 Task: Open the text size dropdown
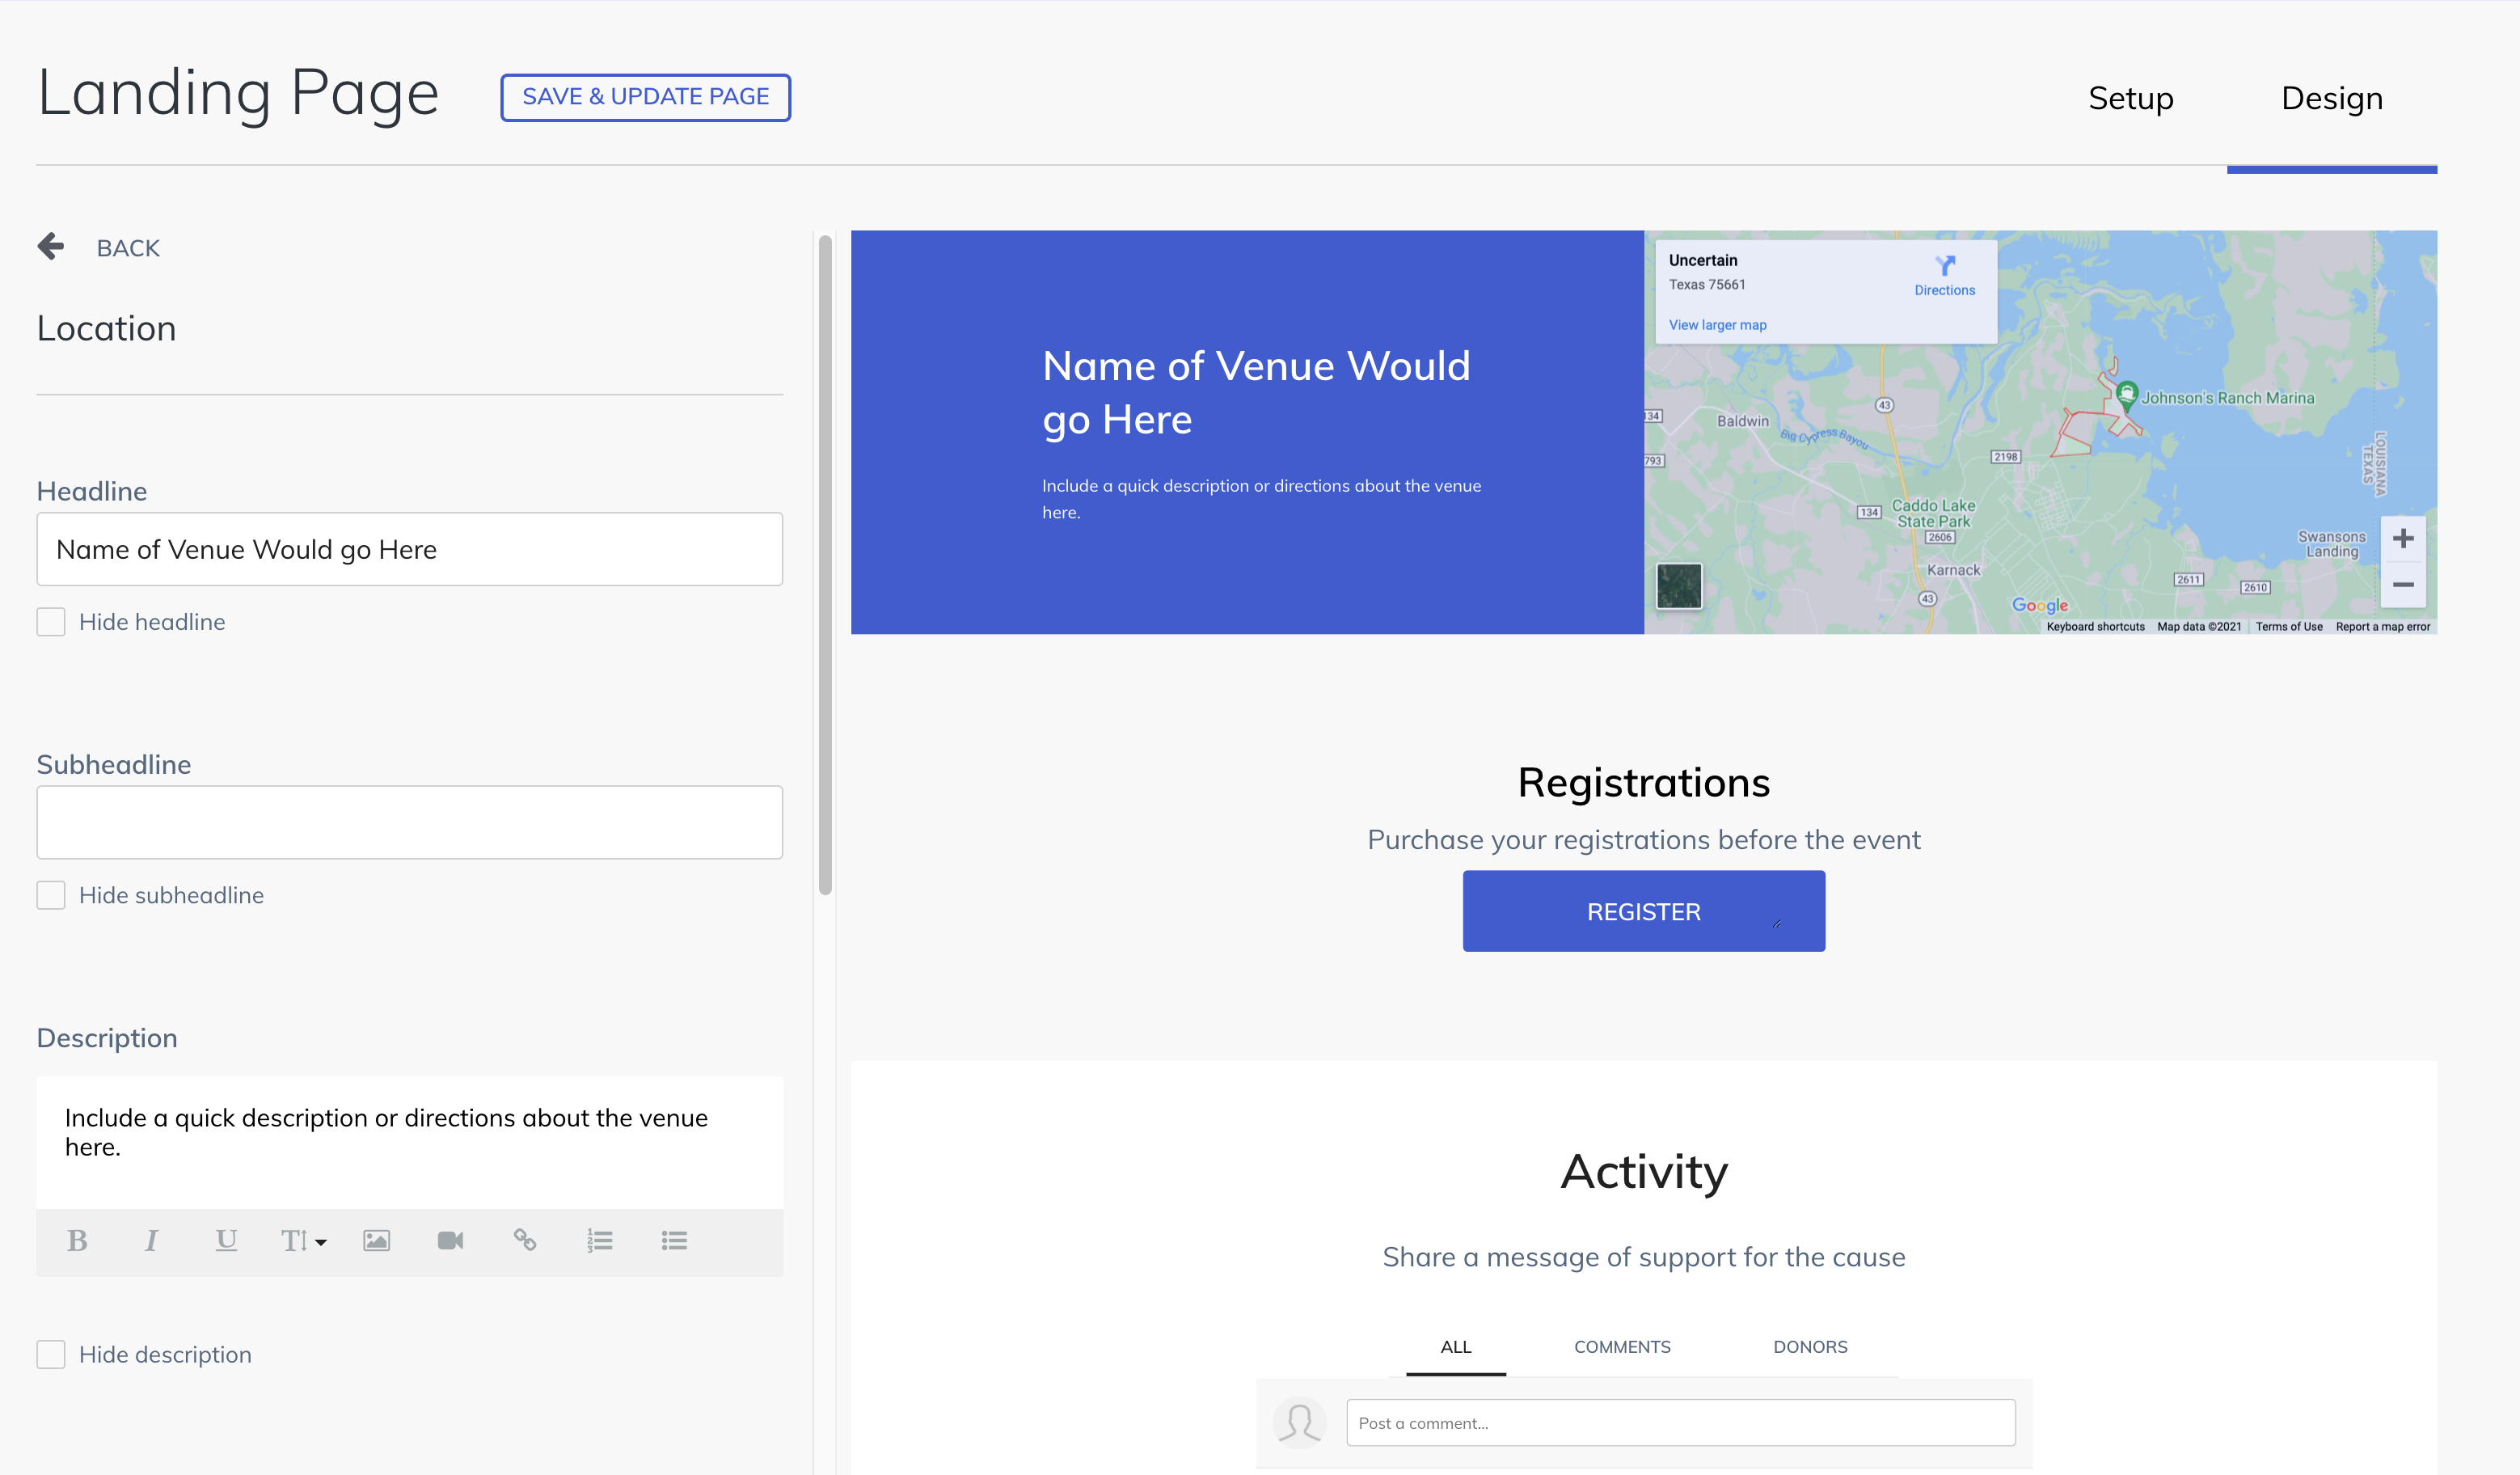[303, 1241]
